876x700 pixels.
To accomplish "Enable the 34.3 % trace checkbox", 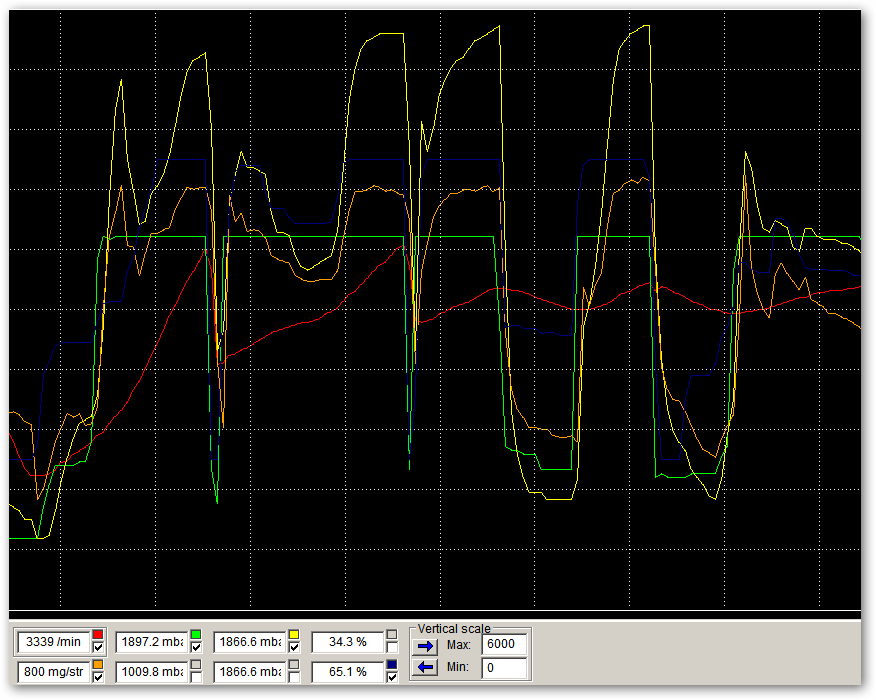I will 392,647.
